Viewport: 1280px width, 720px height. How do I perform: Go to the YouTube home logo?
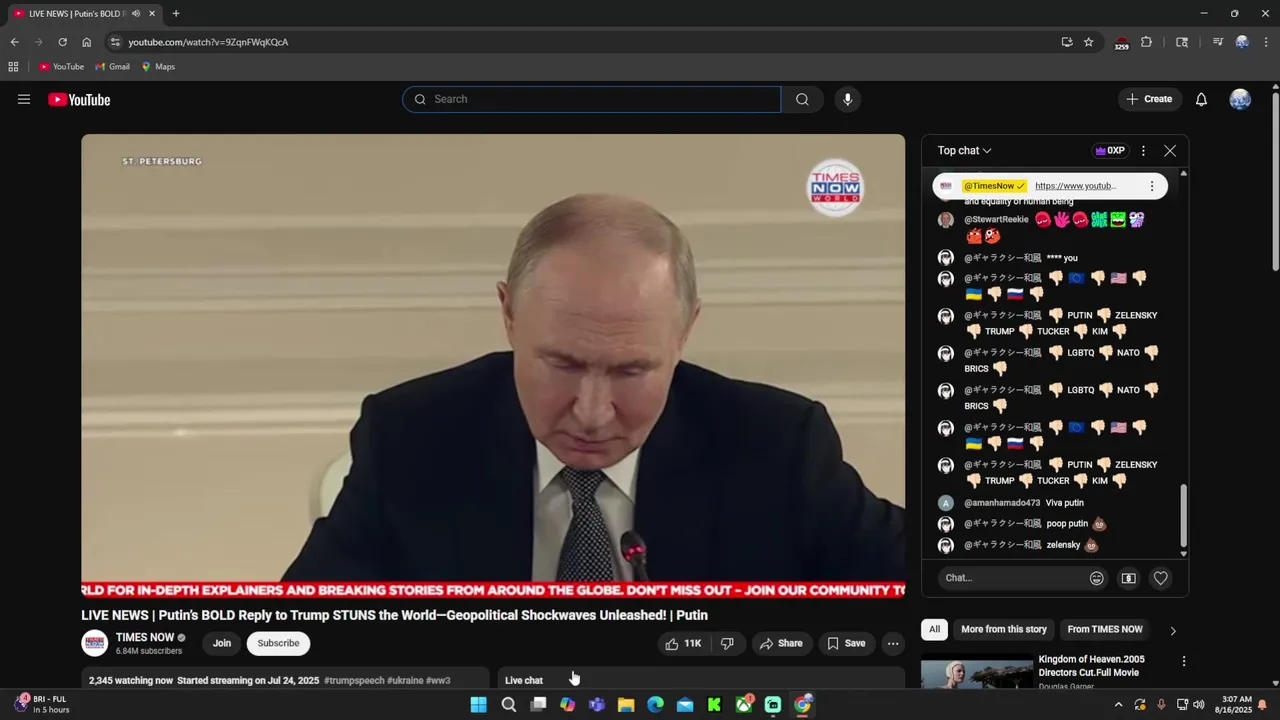pos(79,99)
